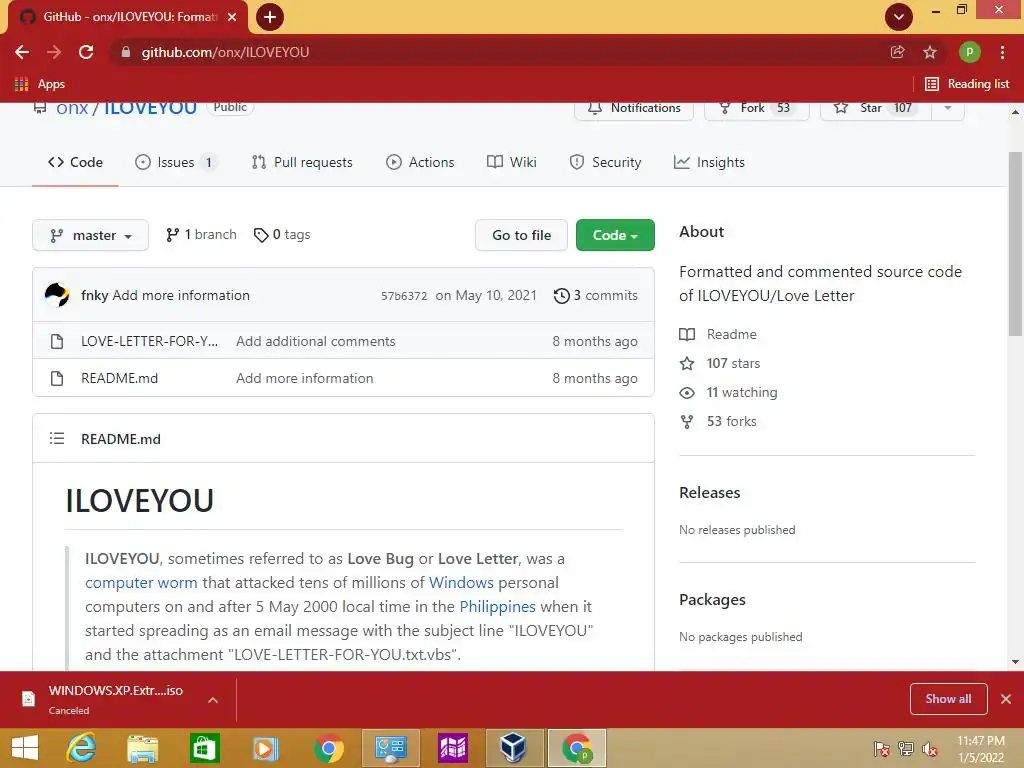1024x768 pixels.
Task: View the 107 stars link
Action: 720,363
